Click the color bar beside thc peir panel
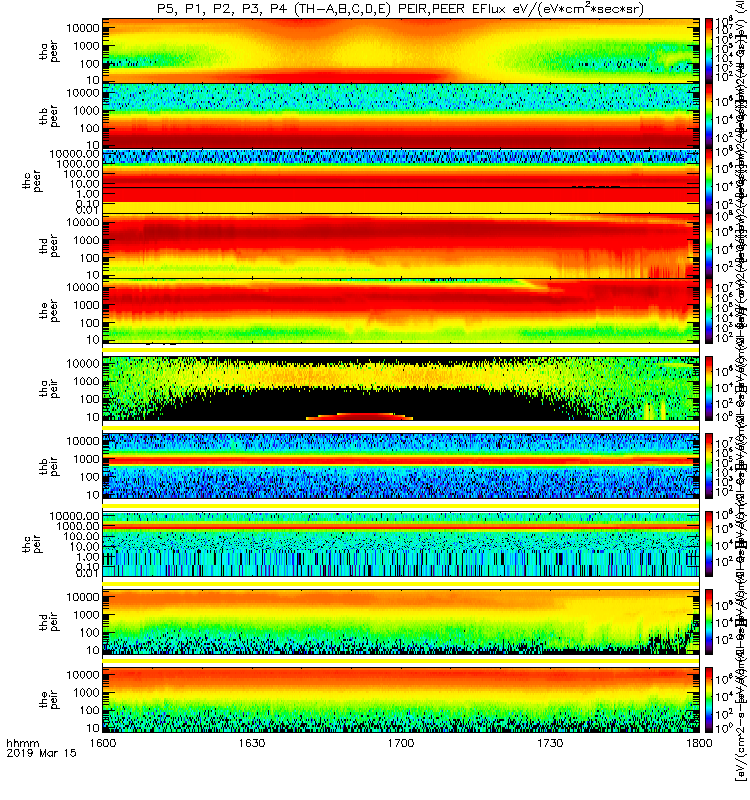 (x=709, y=543)
